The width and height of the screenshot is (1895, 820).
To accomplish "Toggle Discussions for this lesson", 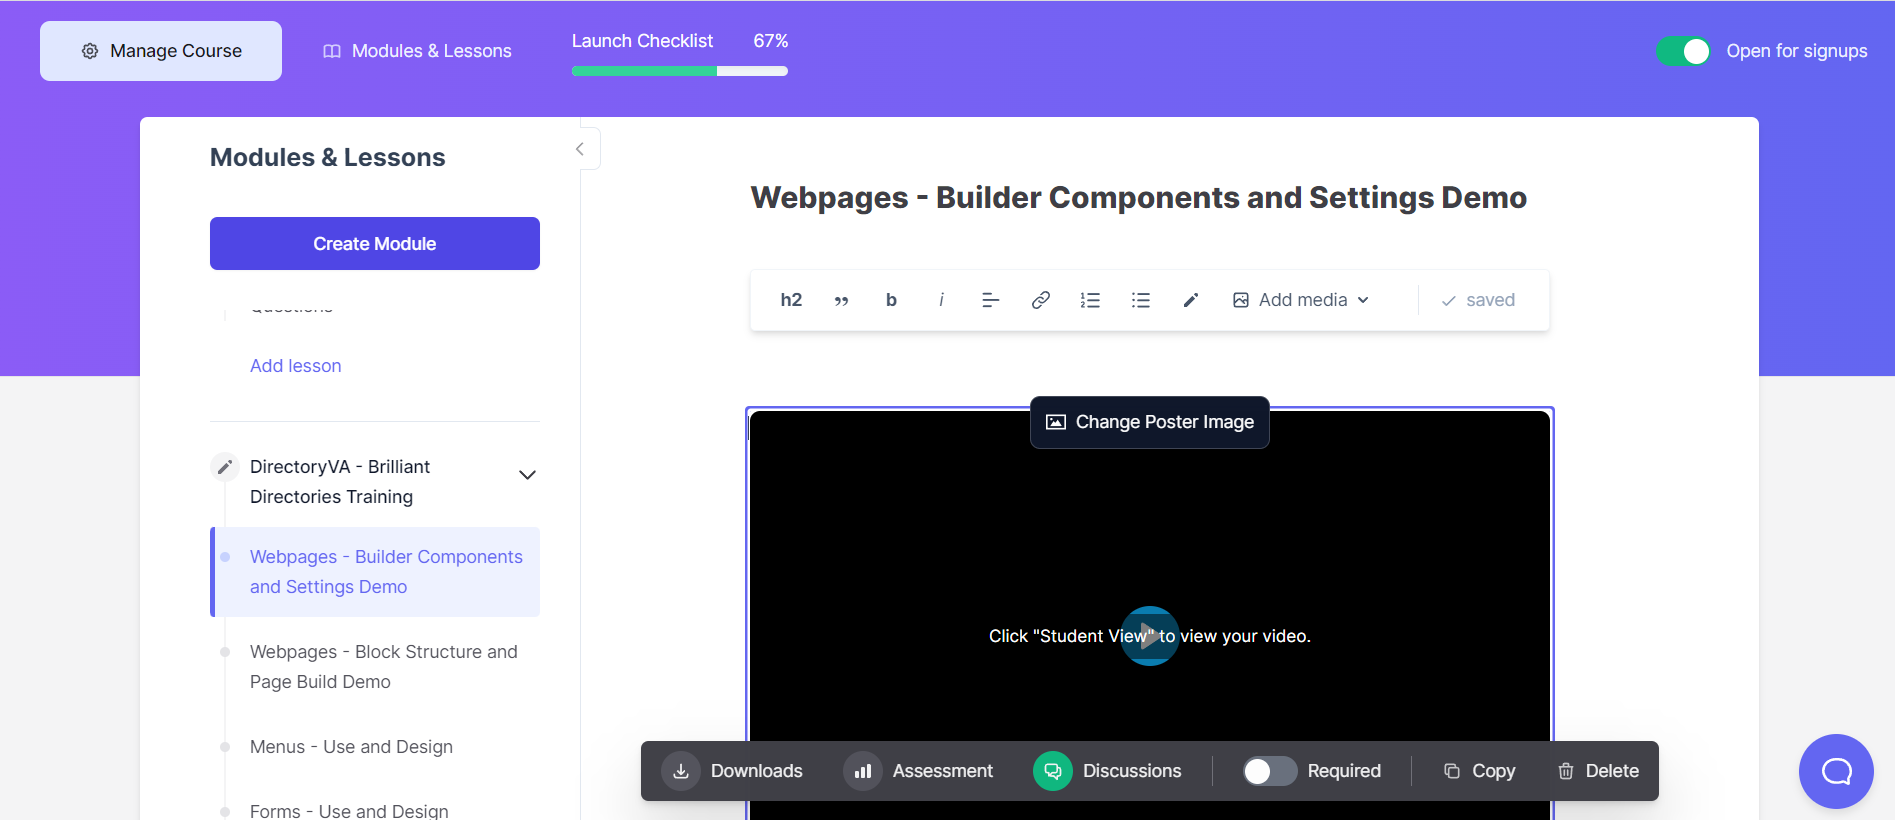I will click(1053, 771).
